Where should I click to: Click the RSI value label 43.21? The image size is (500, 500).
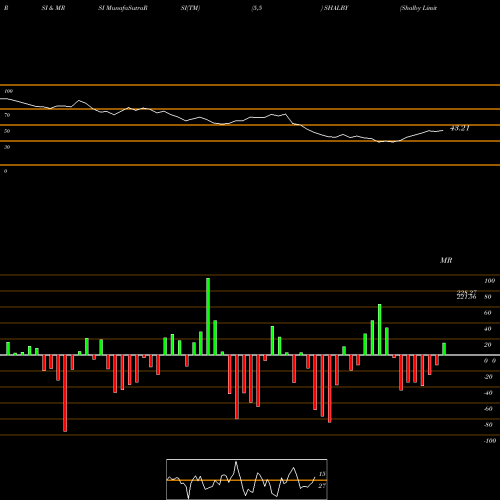(460, 128)
